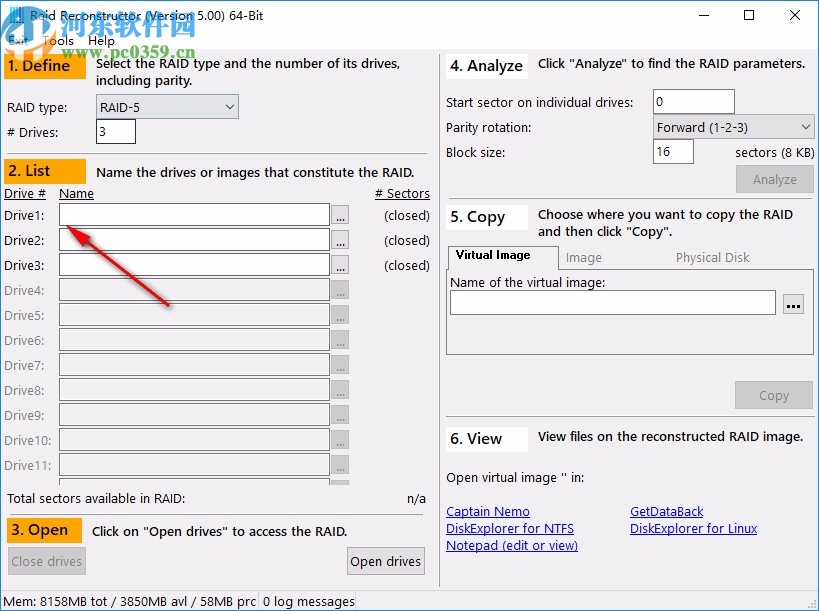Minimize the Raid Reconstructor window
The height and width of the screenshot is (611, 819).
[704, 15]
